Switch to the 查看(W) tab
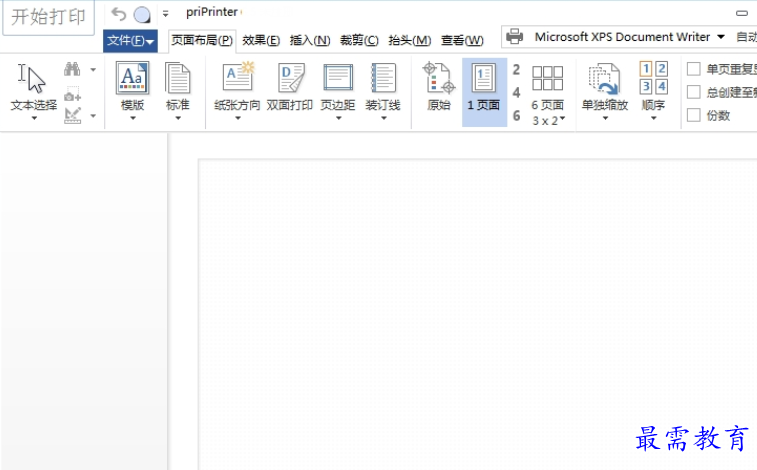757x470 pixels. click(x=462, y=41)
